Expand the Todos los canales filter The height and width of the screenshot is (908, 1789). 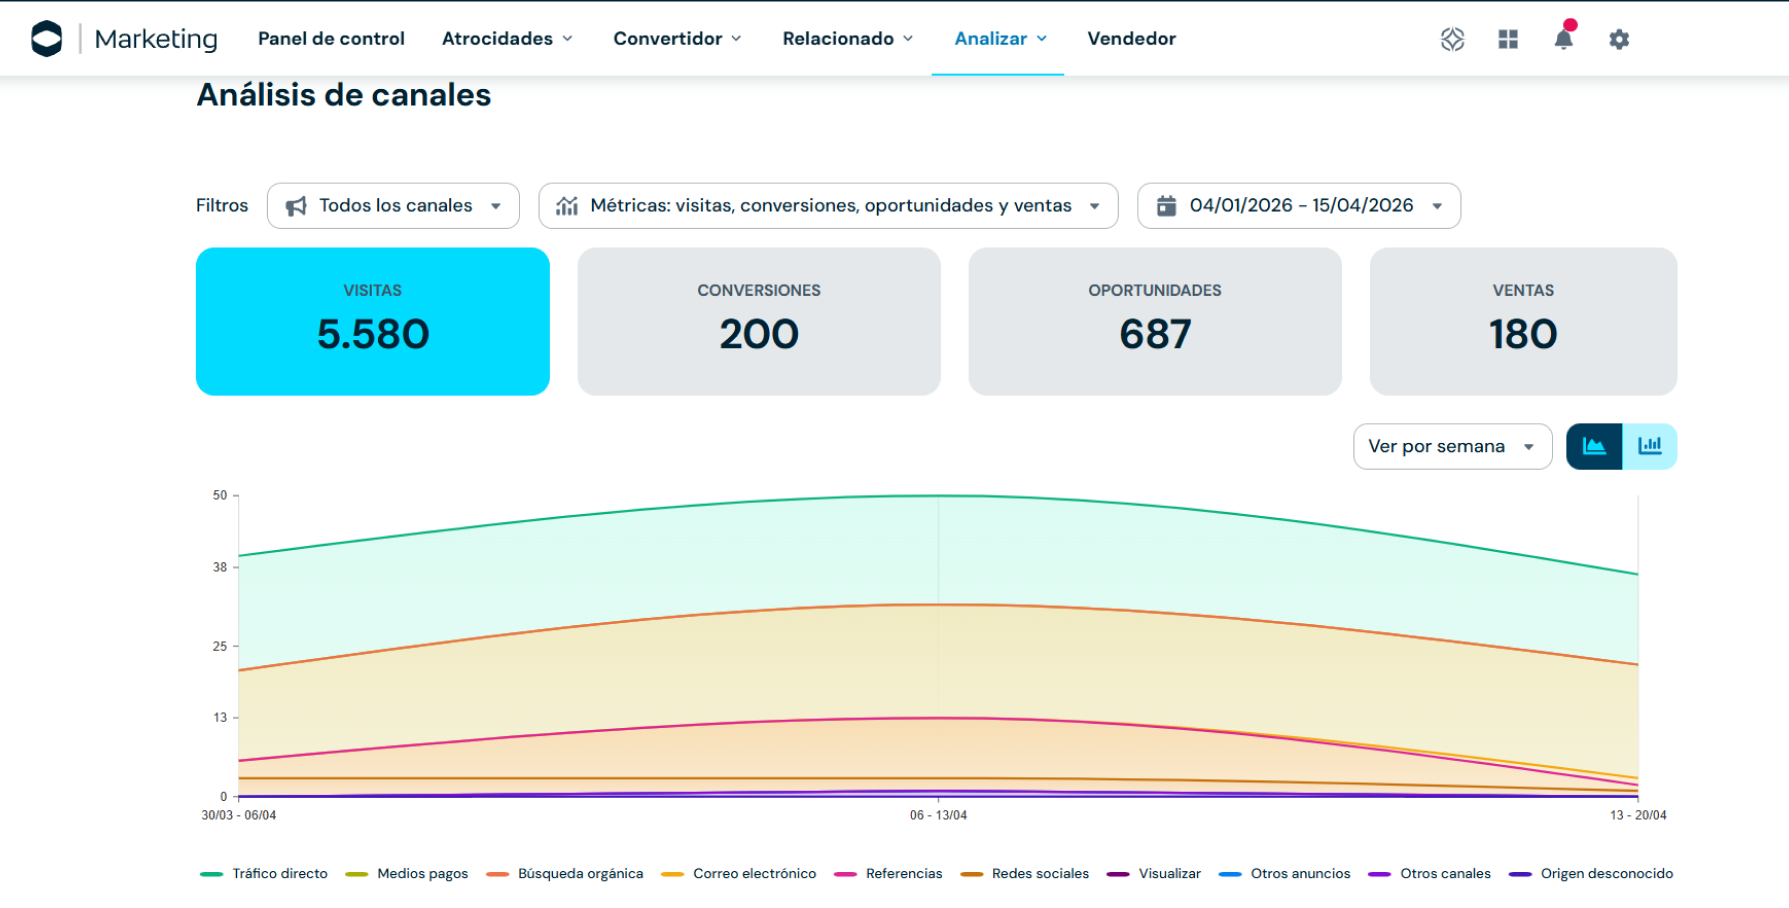pyautogui.click(x=393, y=206)
